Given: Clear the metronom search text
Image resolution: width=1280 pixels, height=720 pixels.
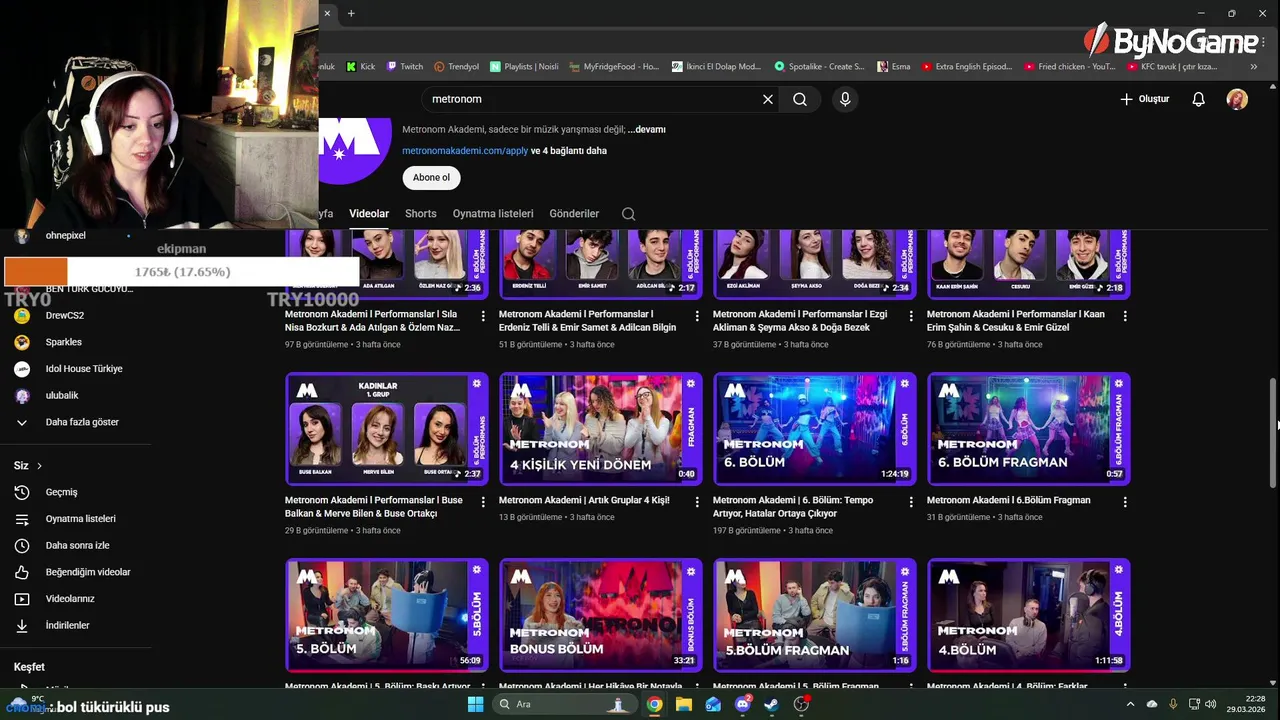Looking at the screenshot, I should (768, 99).
